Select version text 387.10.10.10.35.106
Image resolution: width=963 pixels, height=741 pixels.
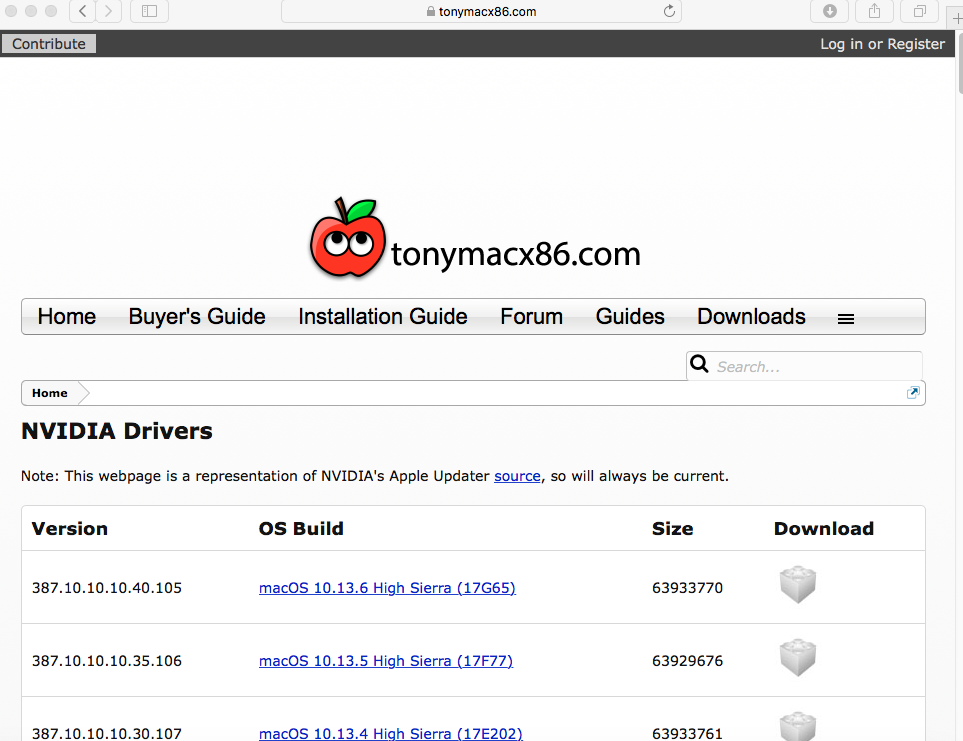107,661
